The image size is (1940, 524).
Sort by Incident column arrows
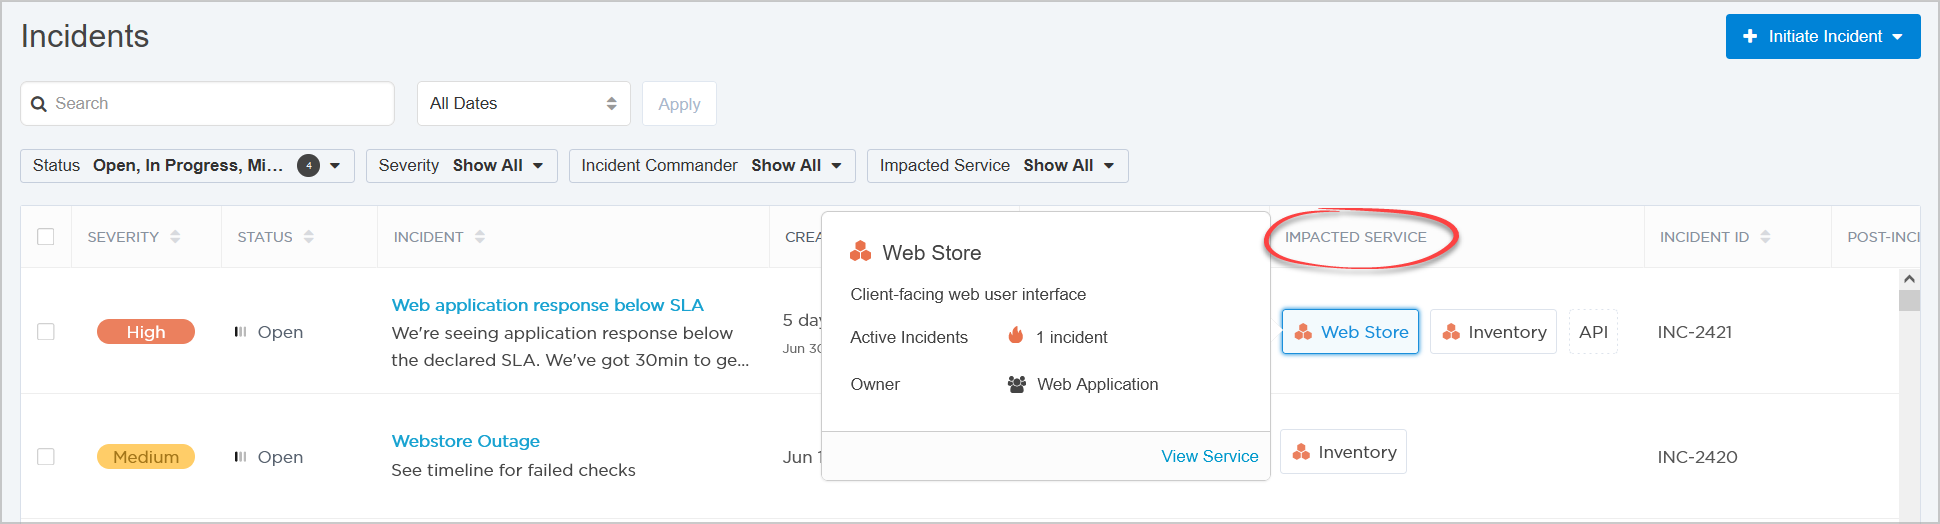[480, 237]
